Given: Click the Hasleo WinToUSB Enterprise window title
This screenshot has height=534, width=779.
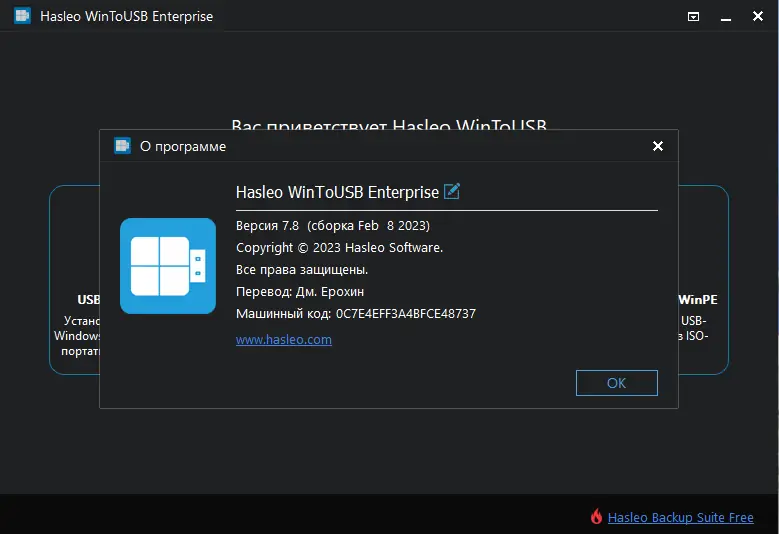Looking at the screenshot, I should tap(126, 17).
